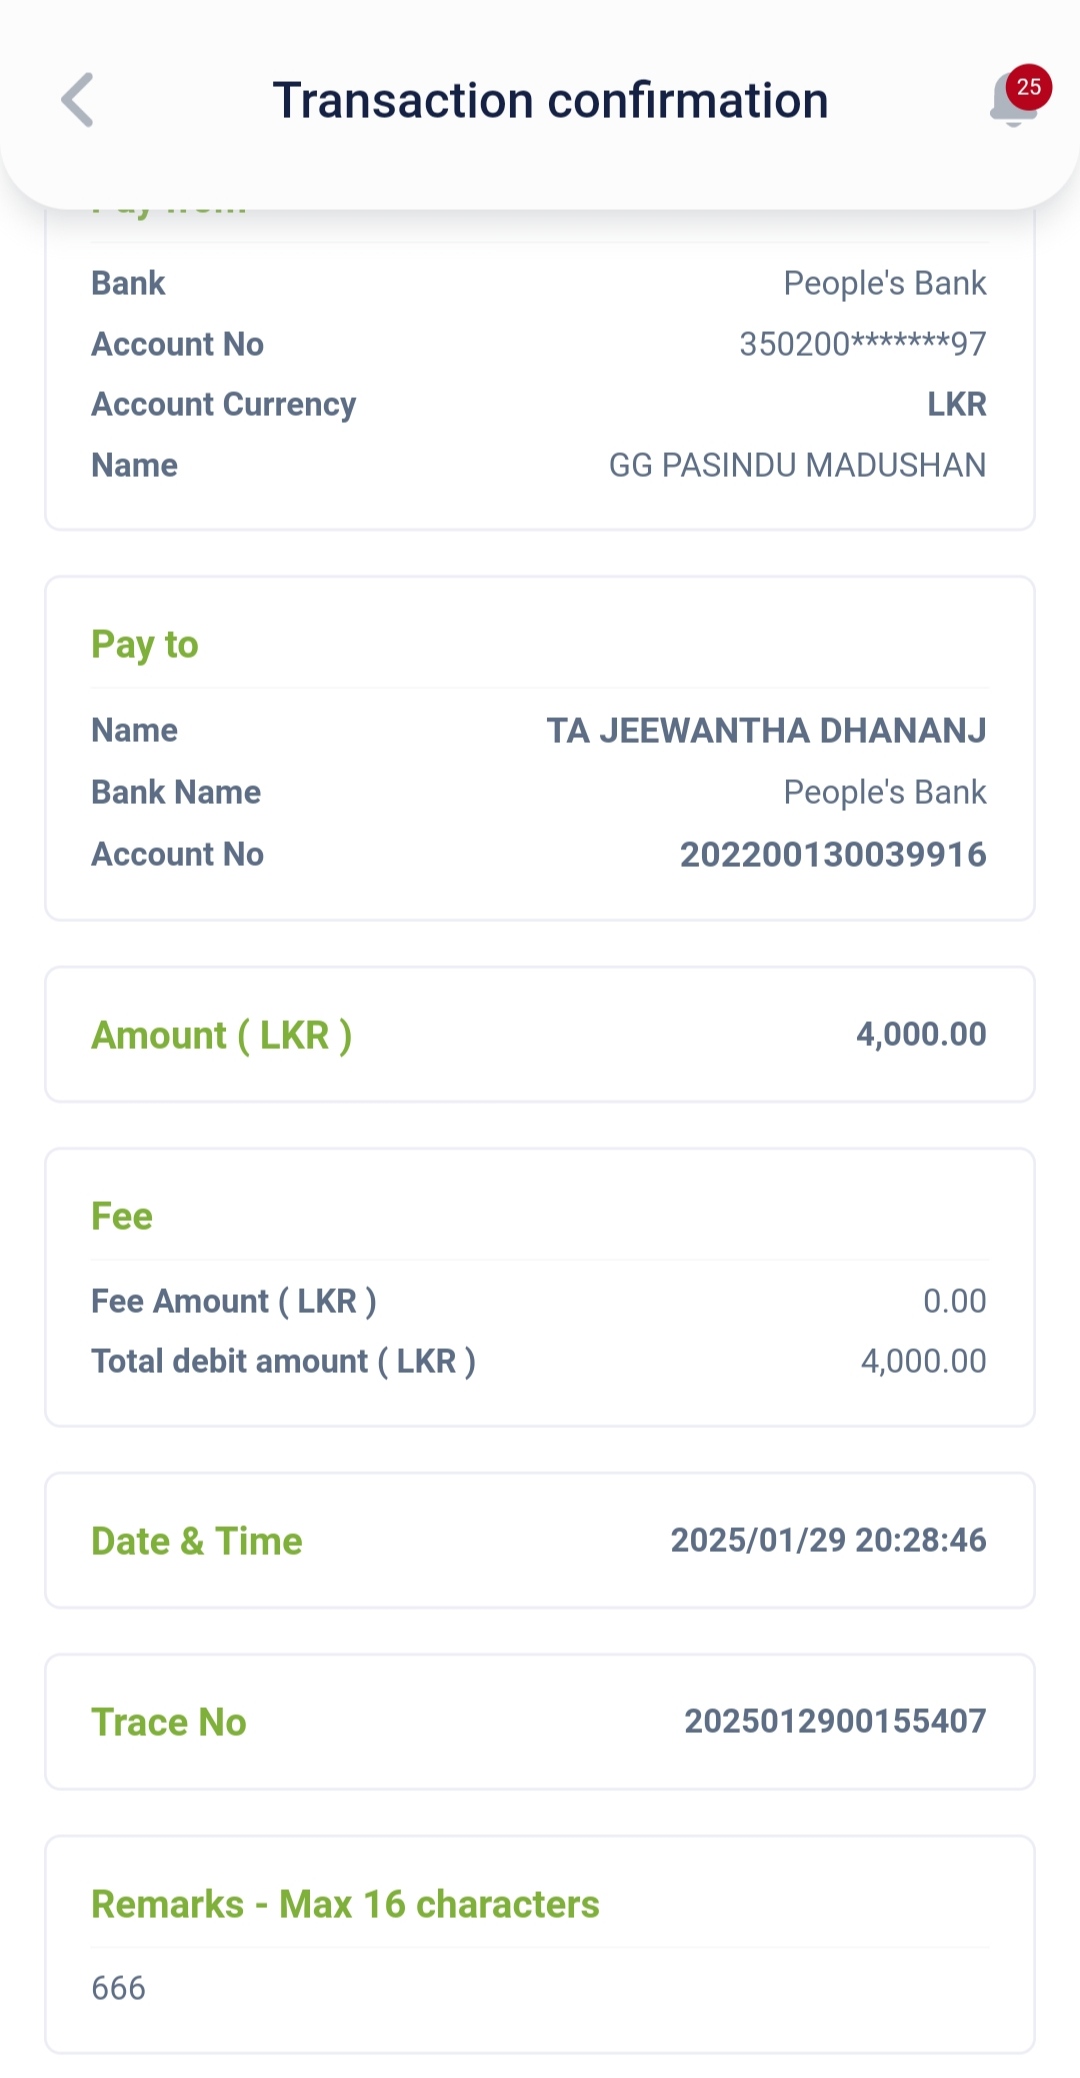Tap the Total debit amount value
Viewport: 1080px width, 2078px height.
click(923, 1361)
